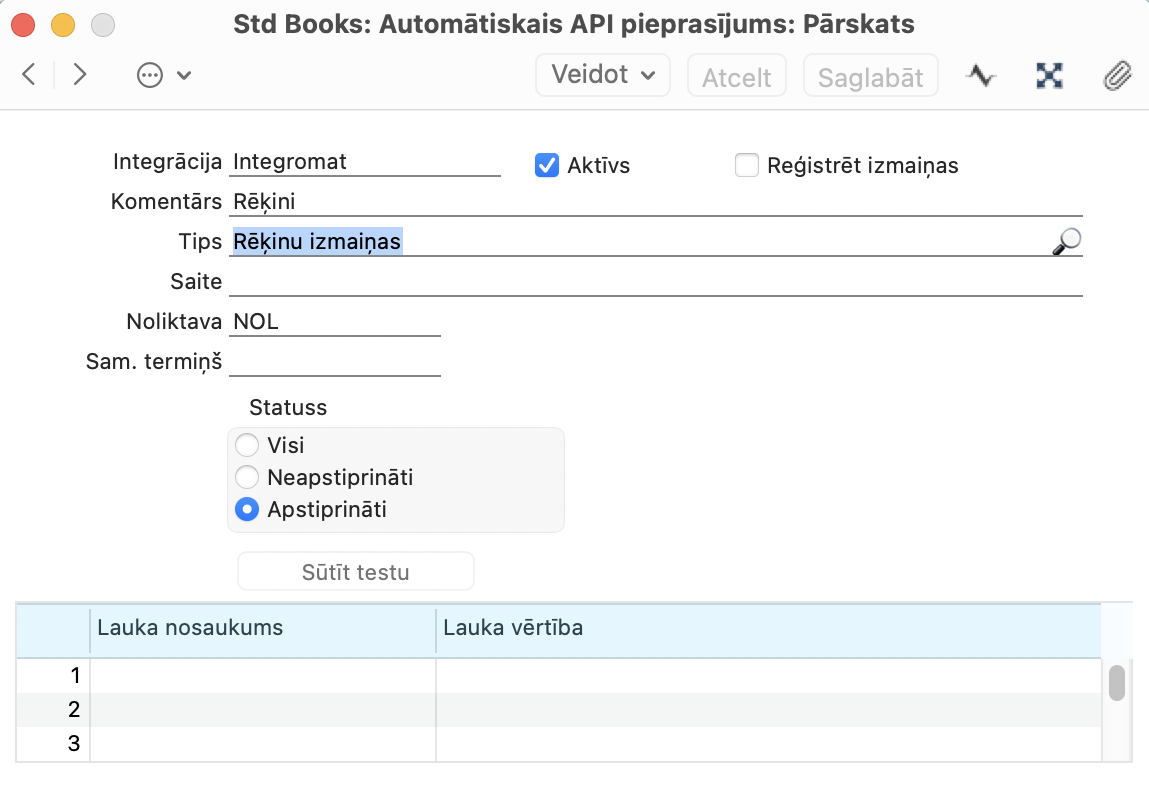Screen dimensions: 1149x788
Task: Select the Neapstiprināti status option
Action: 246,478
